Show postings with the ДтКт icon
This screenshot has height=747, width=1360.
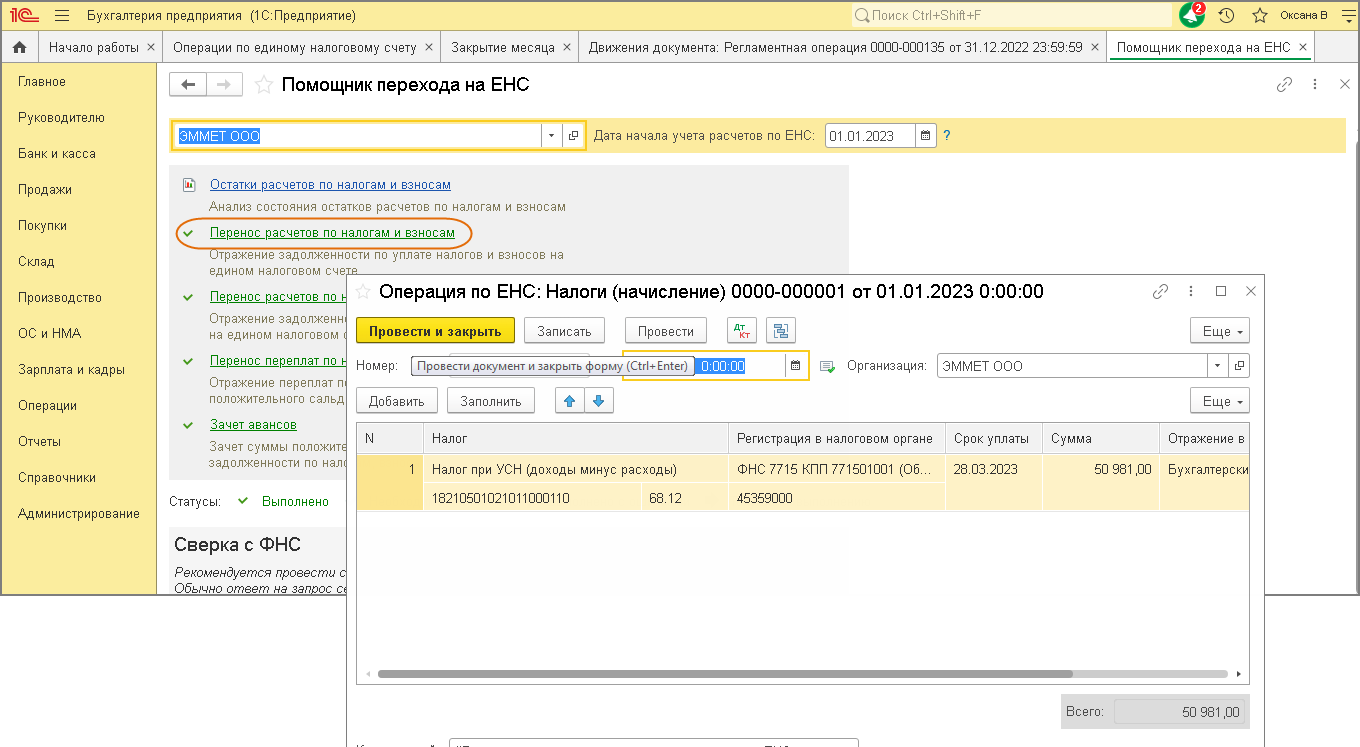(x=741, y=330)
